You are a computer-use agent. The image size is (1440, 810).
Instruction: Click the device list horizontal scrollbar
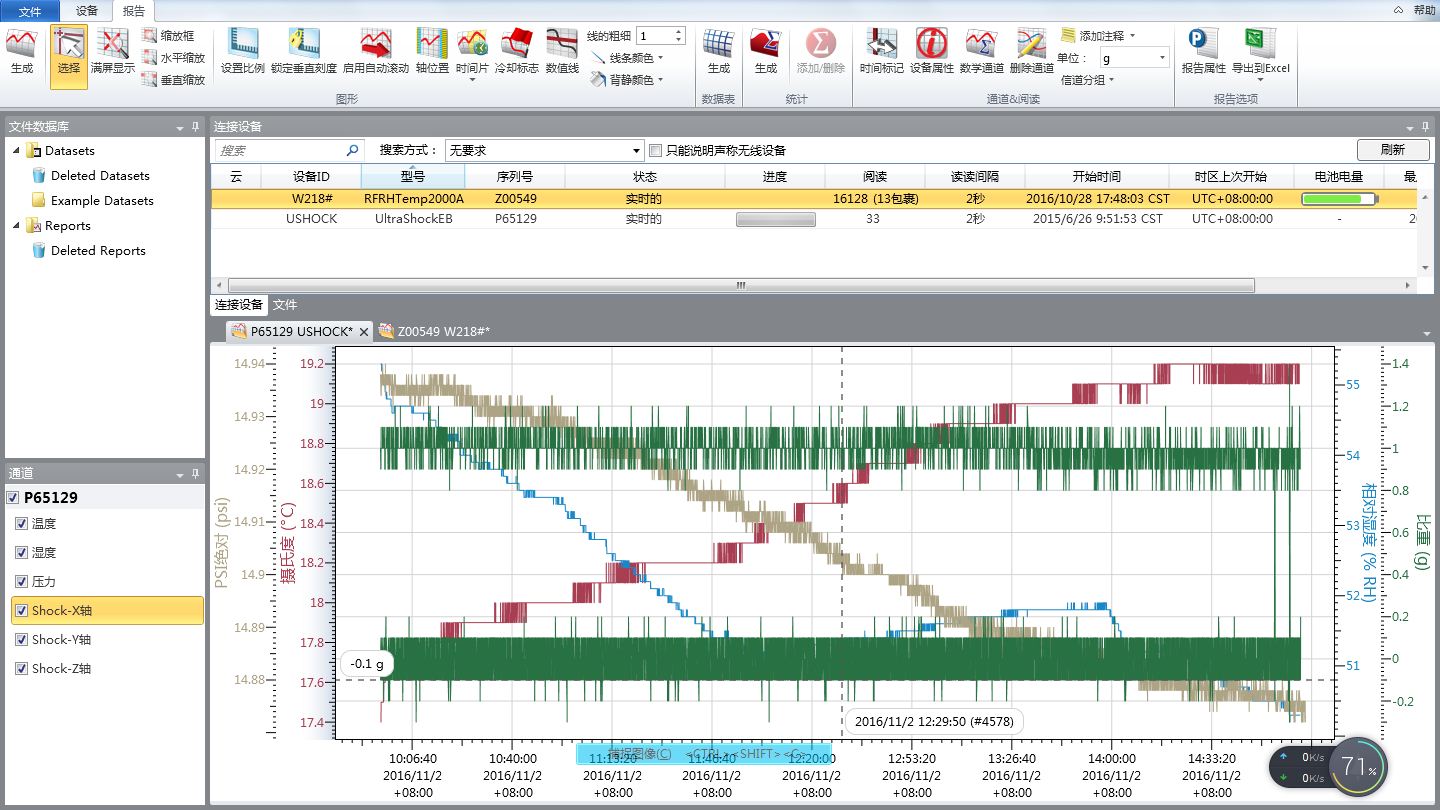pyautogui.click(x=740, y=285)
